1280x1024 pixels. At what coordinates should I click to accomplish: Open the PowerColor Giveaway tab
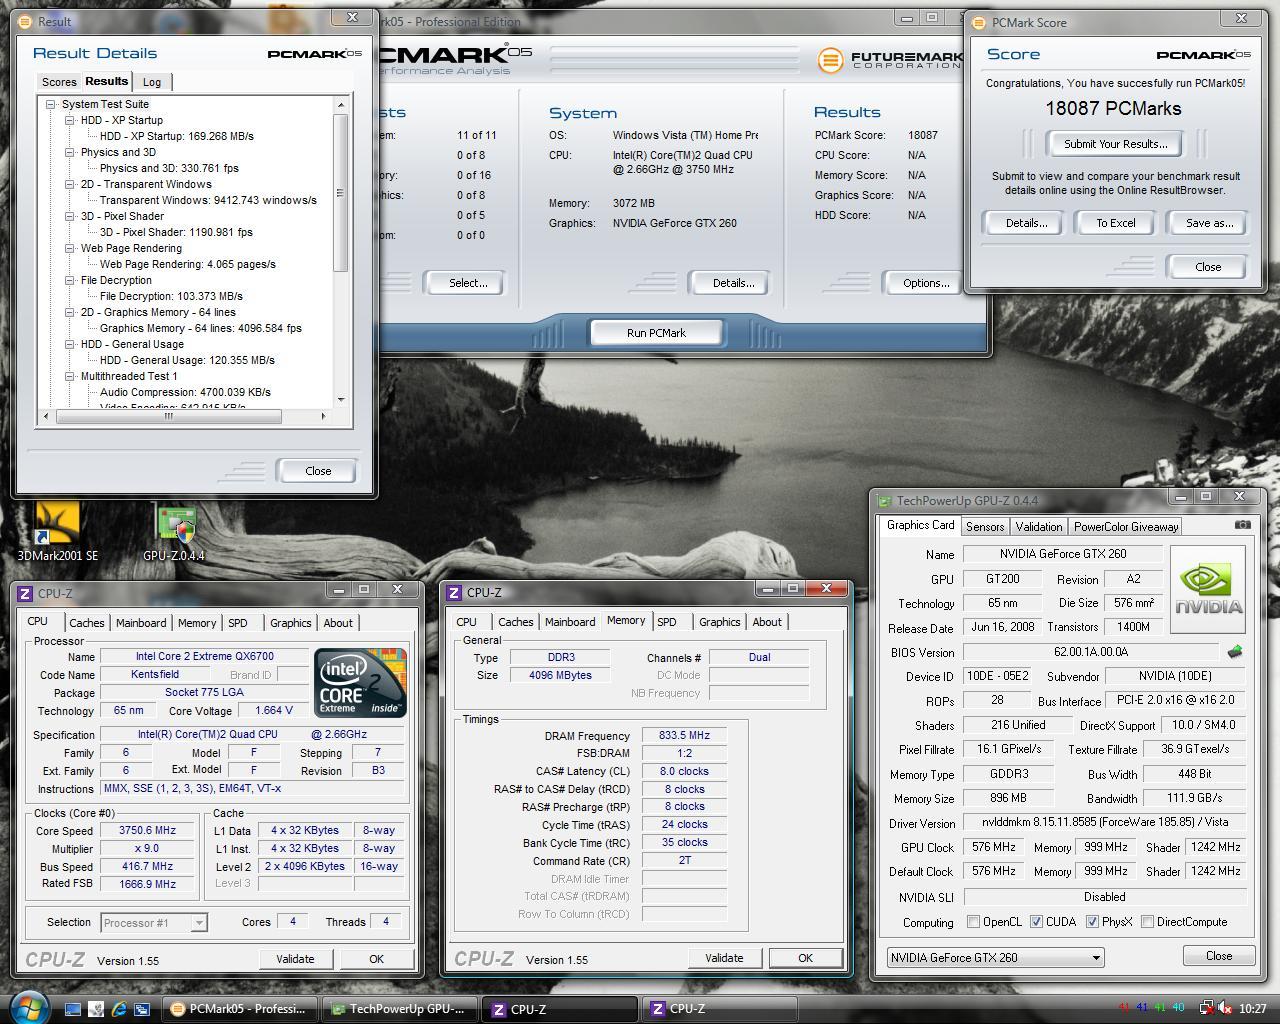pyautogui.click(x=1126, y=526)
